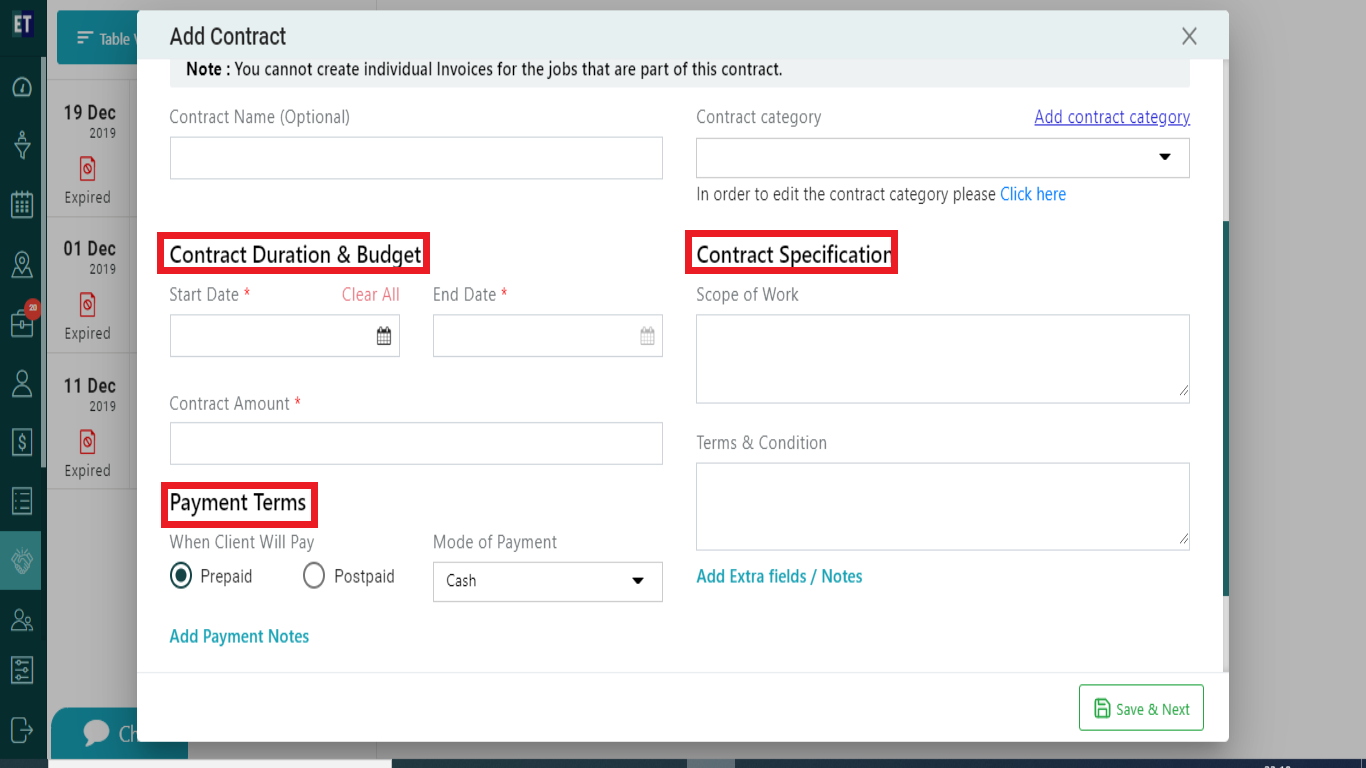The width and height of the screenshot is (1366, 768).
Task: Click the Scope of Work text area
Action: click(x=943, y=359)
